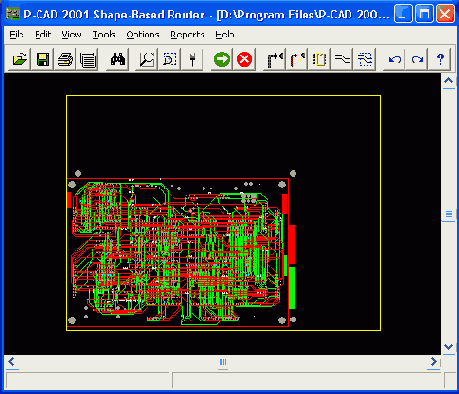The width and height of the screenshot is (459, 394).
Task: Open the File menu
Action: (x=16, y=34)
